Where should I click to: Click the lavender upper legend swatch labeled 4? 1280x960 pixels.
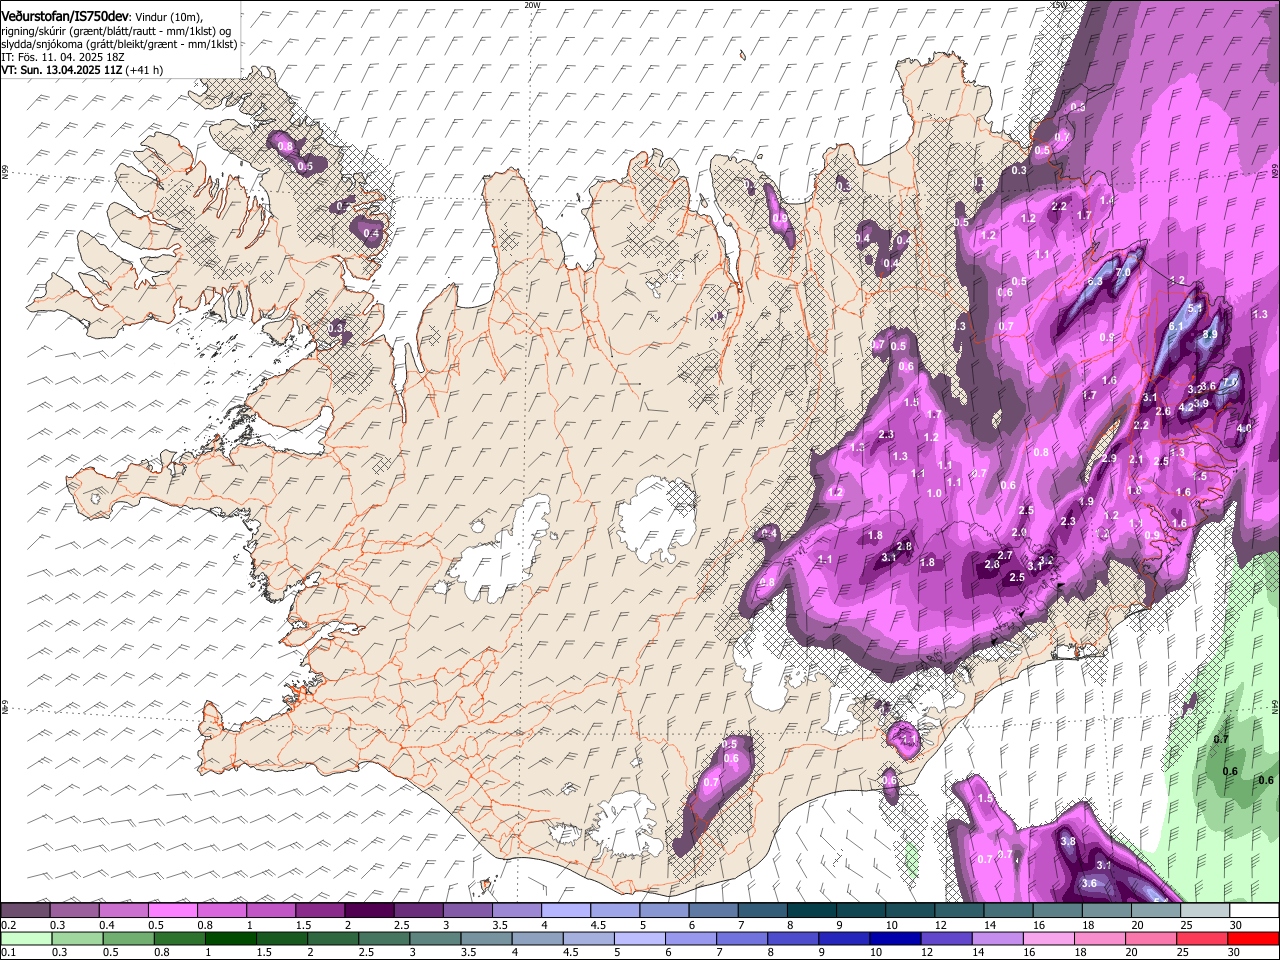[564, 911]
